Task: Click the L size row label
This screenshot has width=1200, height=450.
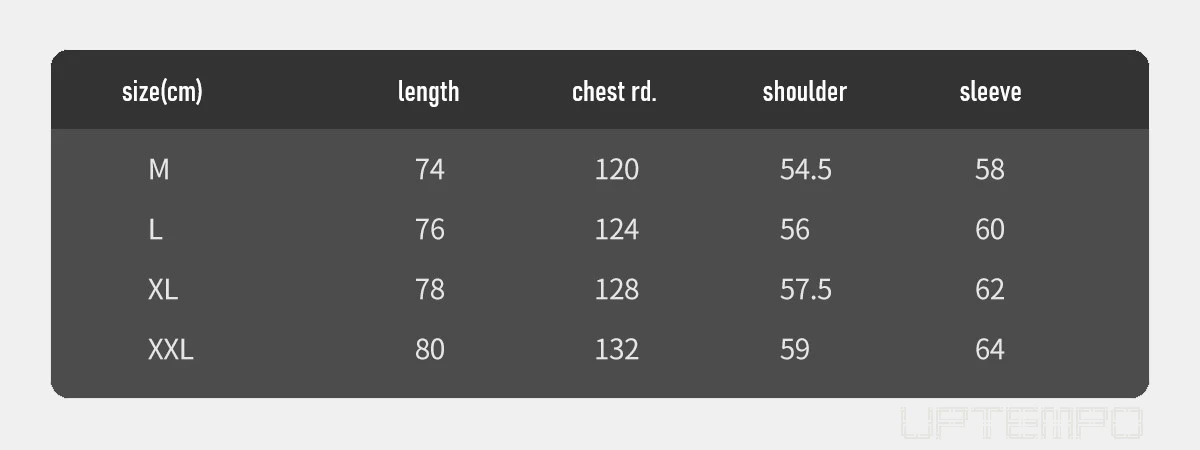Action: 155,230
